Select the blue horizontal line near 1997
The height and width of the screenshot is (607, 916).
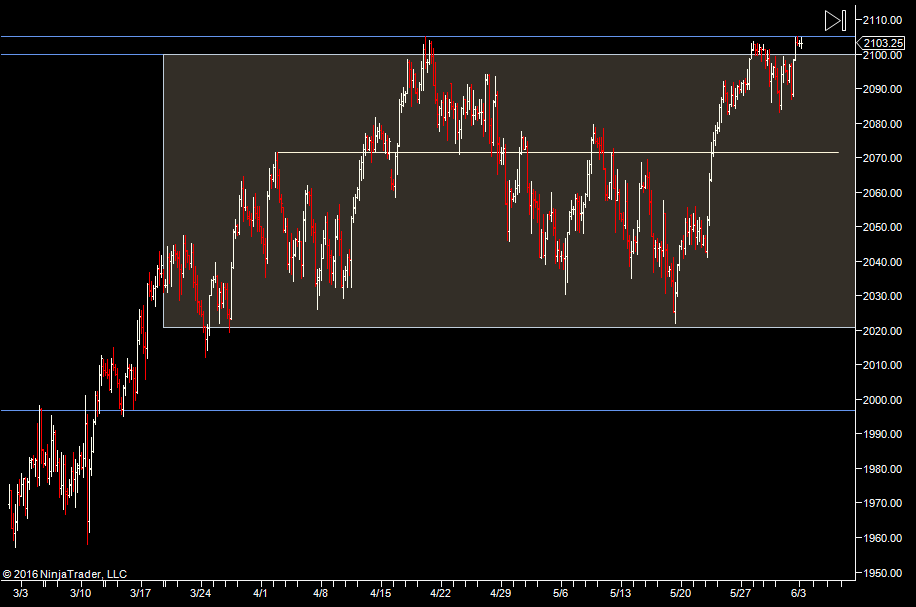coord(400,410)
